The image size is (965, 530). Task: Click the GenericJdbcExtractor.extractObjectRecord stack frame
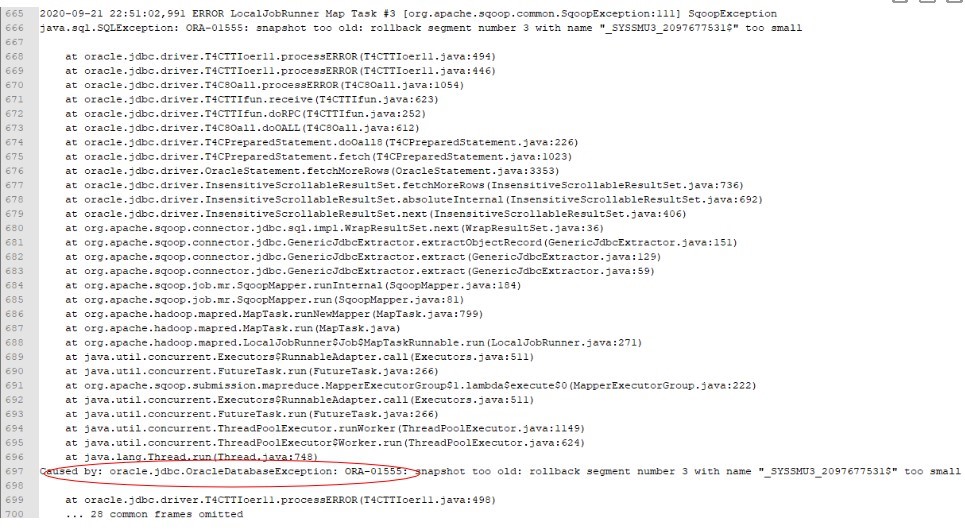(401, 243)
